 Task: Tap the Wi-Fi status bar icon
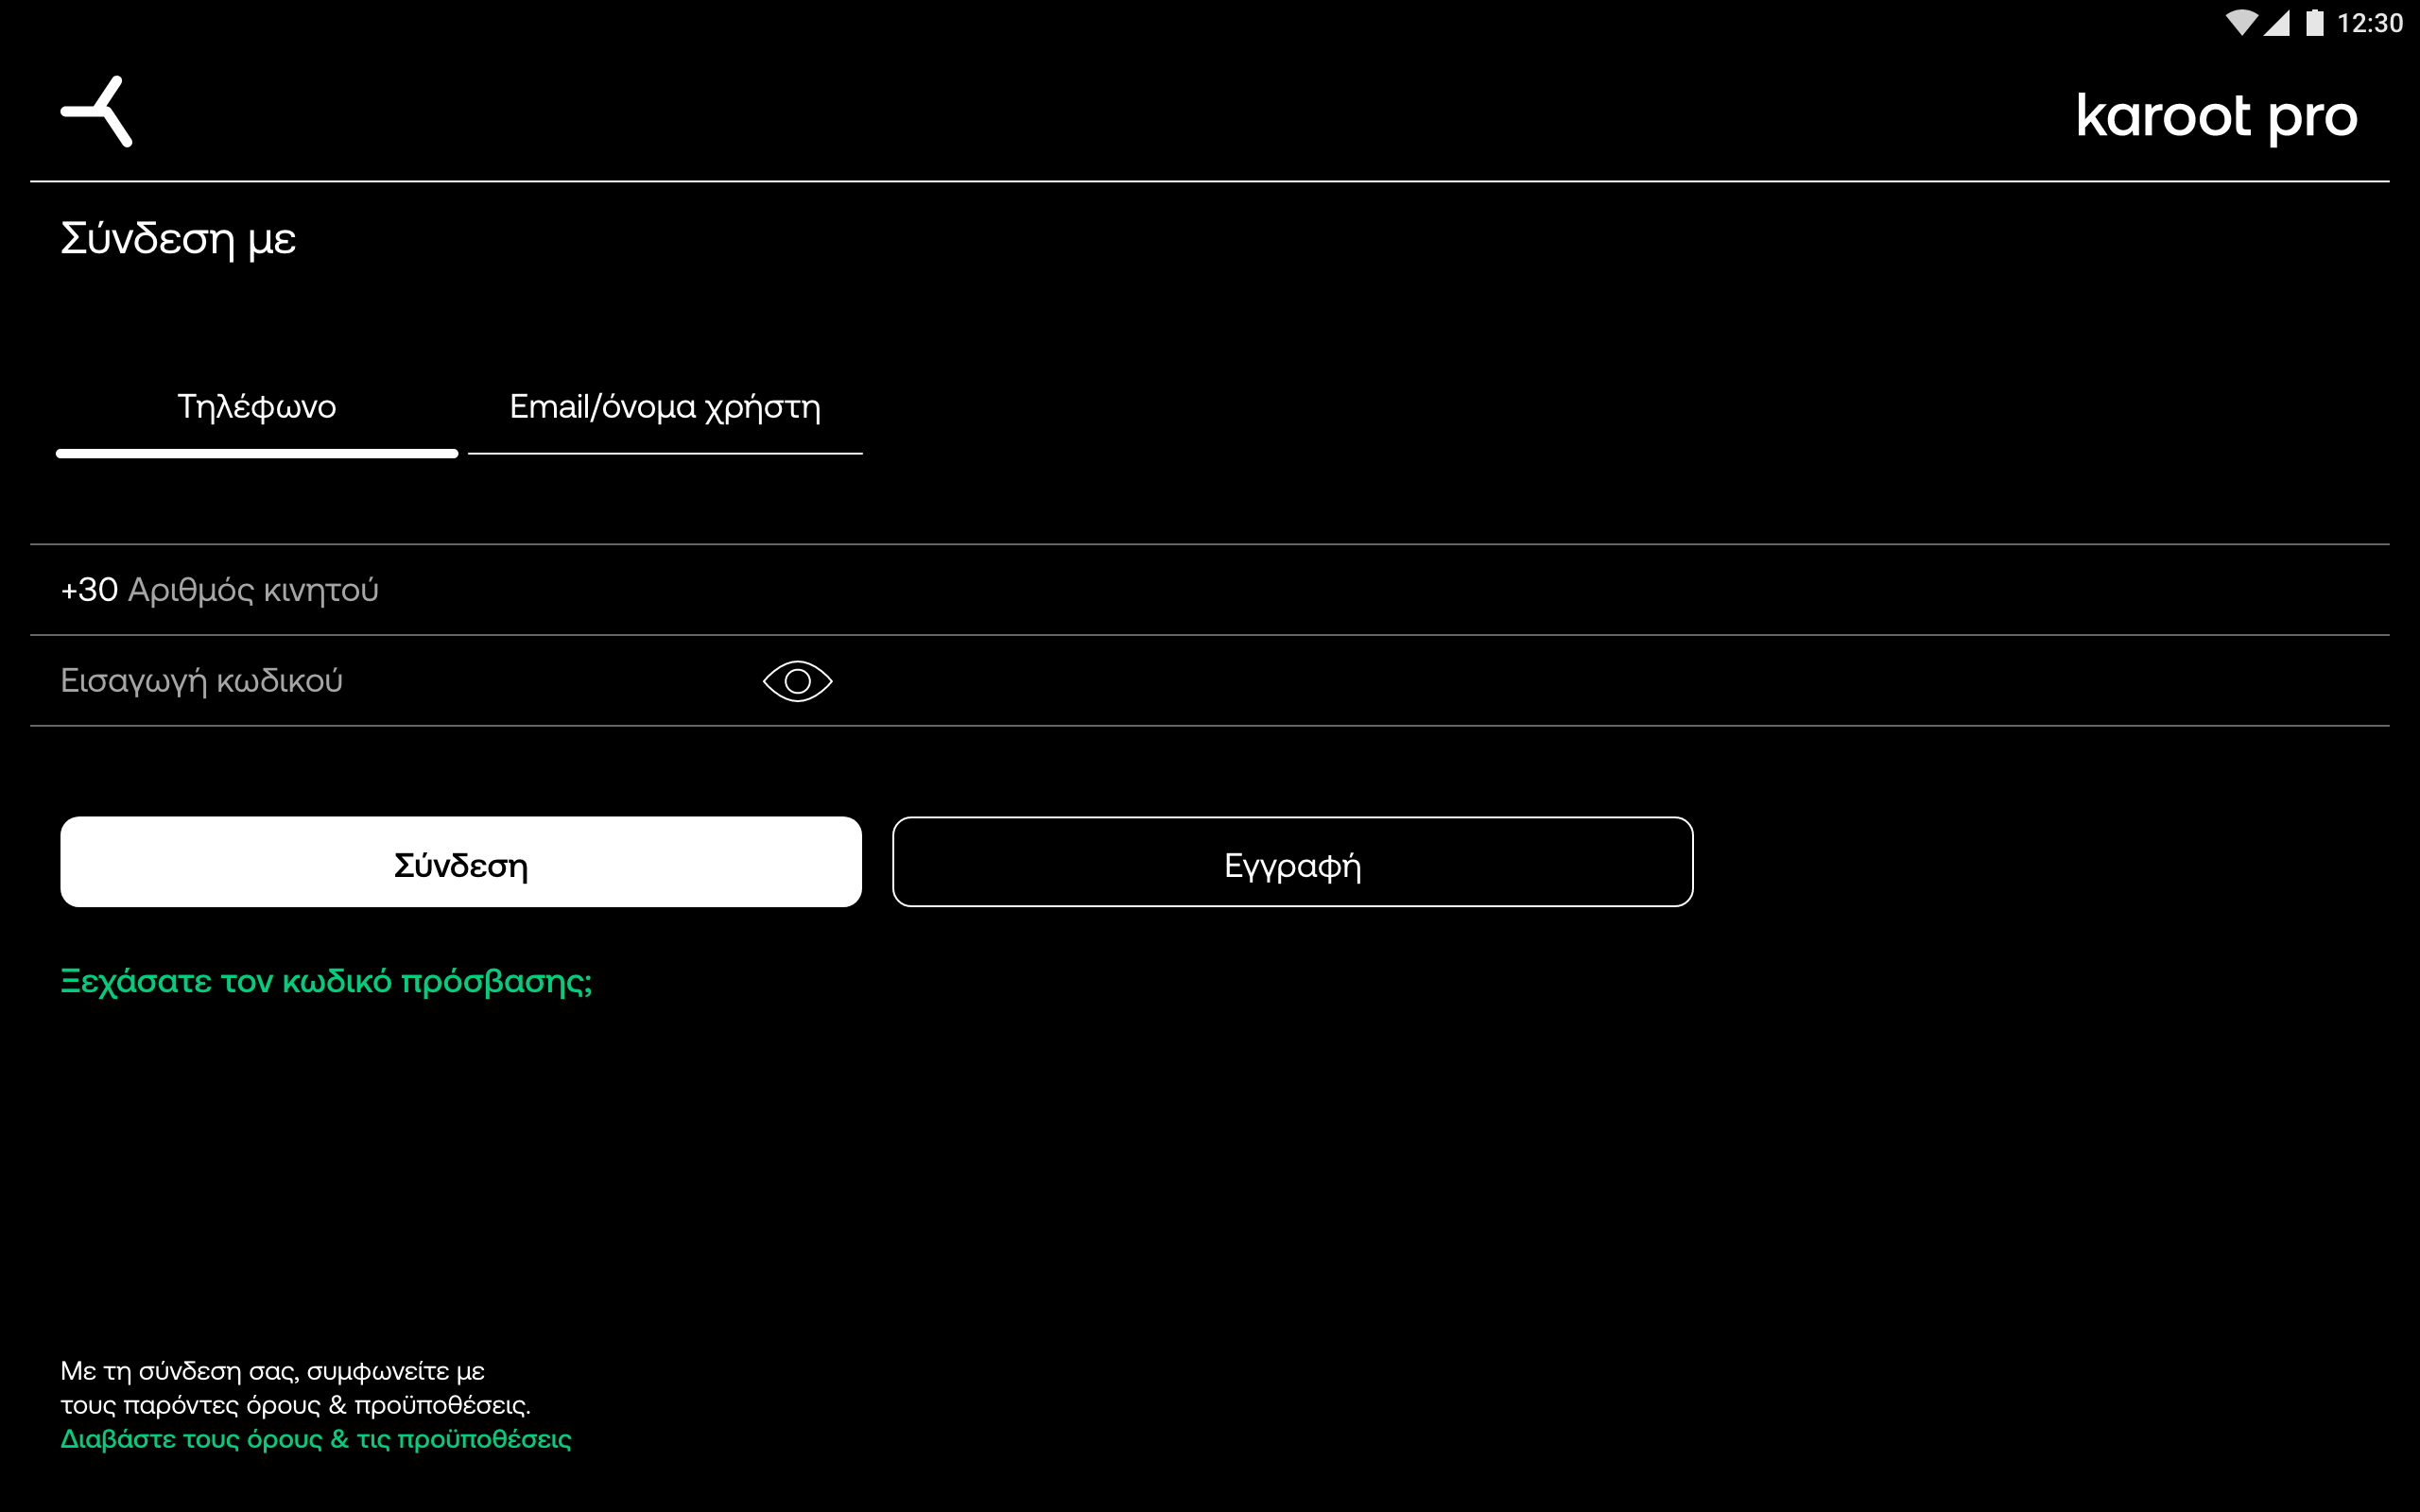click(2241, 23)
